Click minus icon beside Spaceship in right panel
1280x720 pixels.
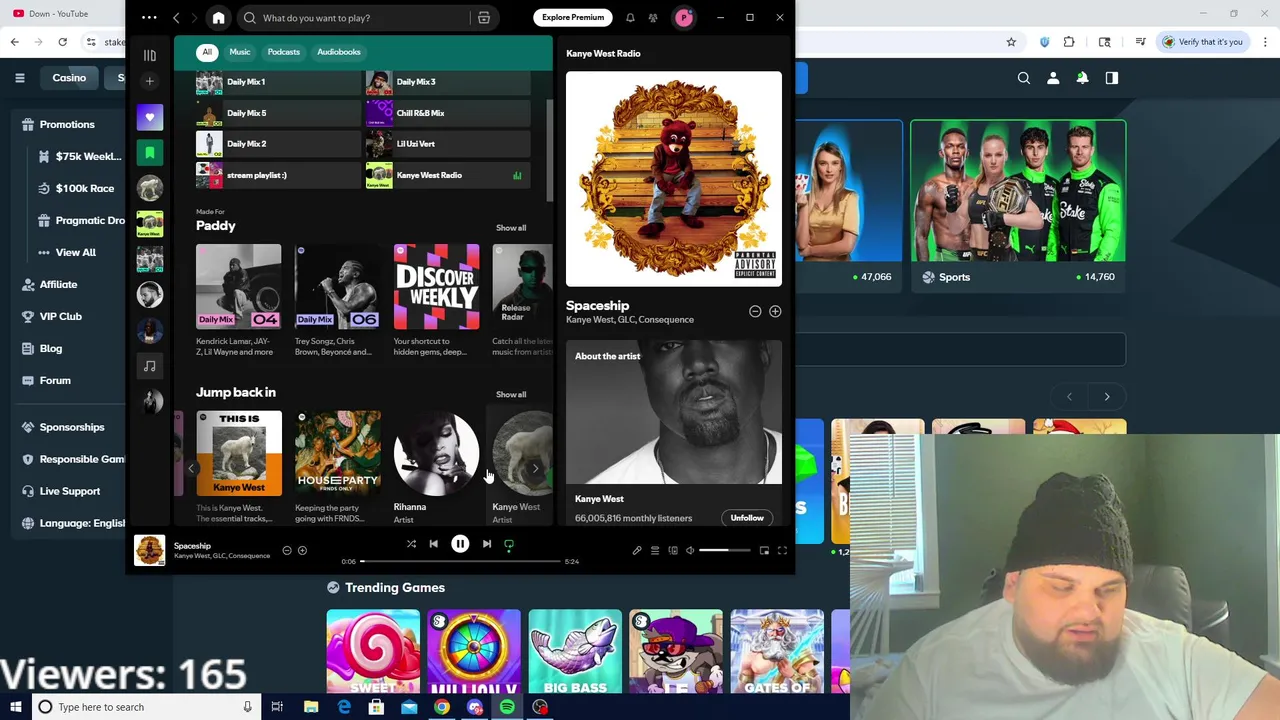coord(755,311)
